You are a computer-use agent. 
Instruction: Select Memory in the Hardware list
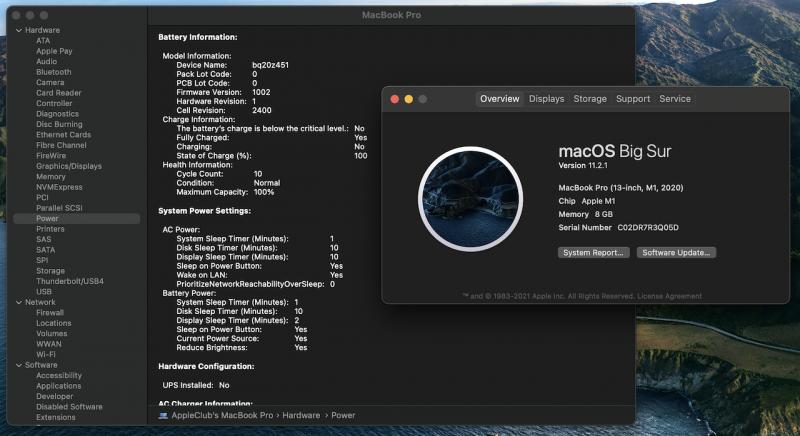[x=51, y=177]
